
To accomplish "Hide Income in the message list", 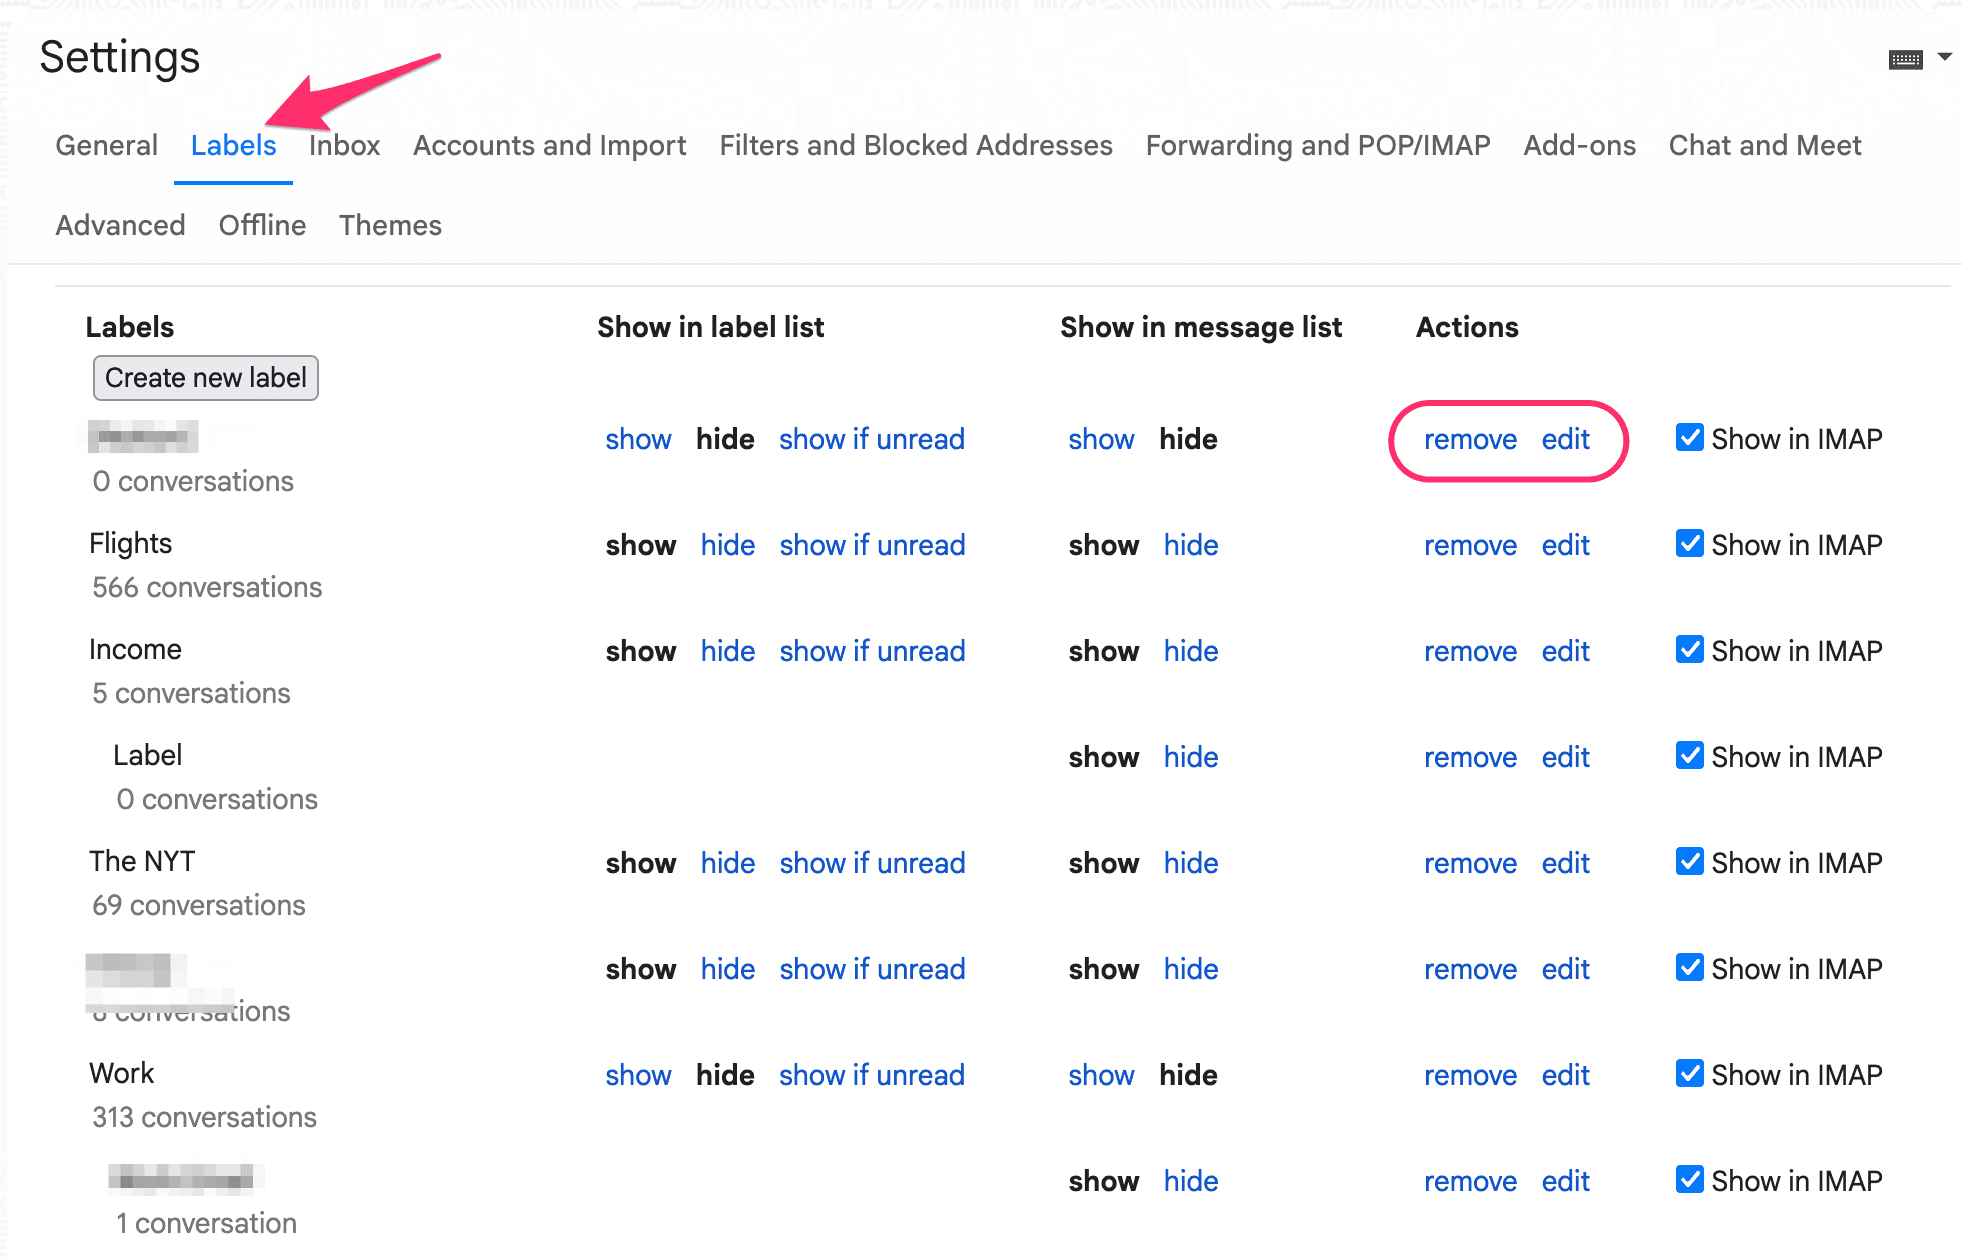I will point(1190,650).
